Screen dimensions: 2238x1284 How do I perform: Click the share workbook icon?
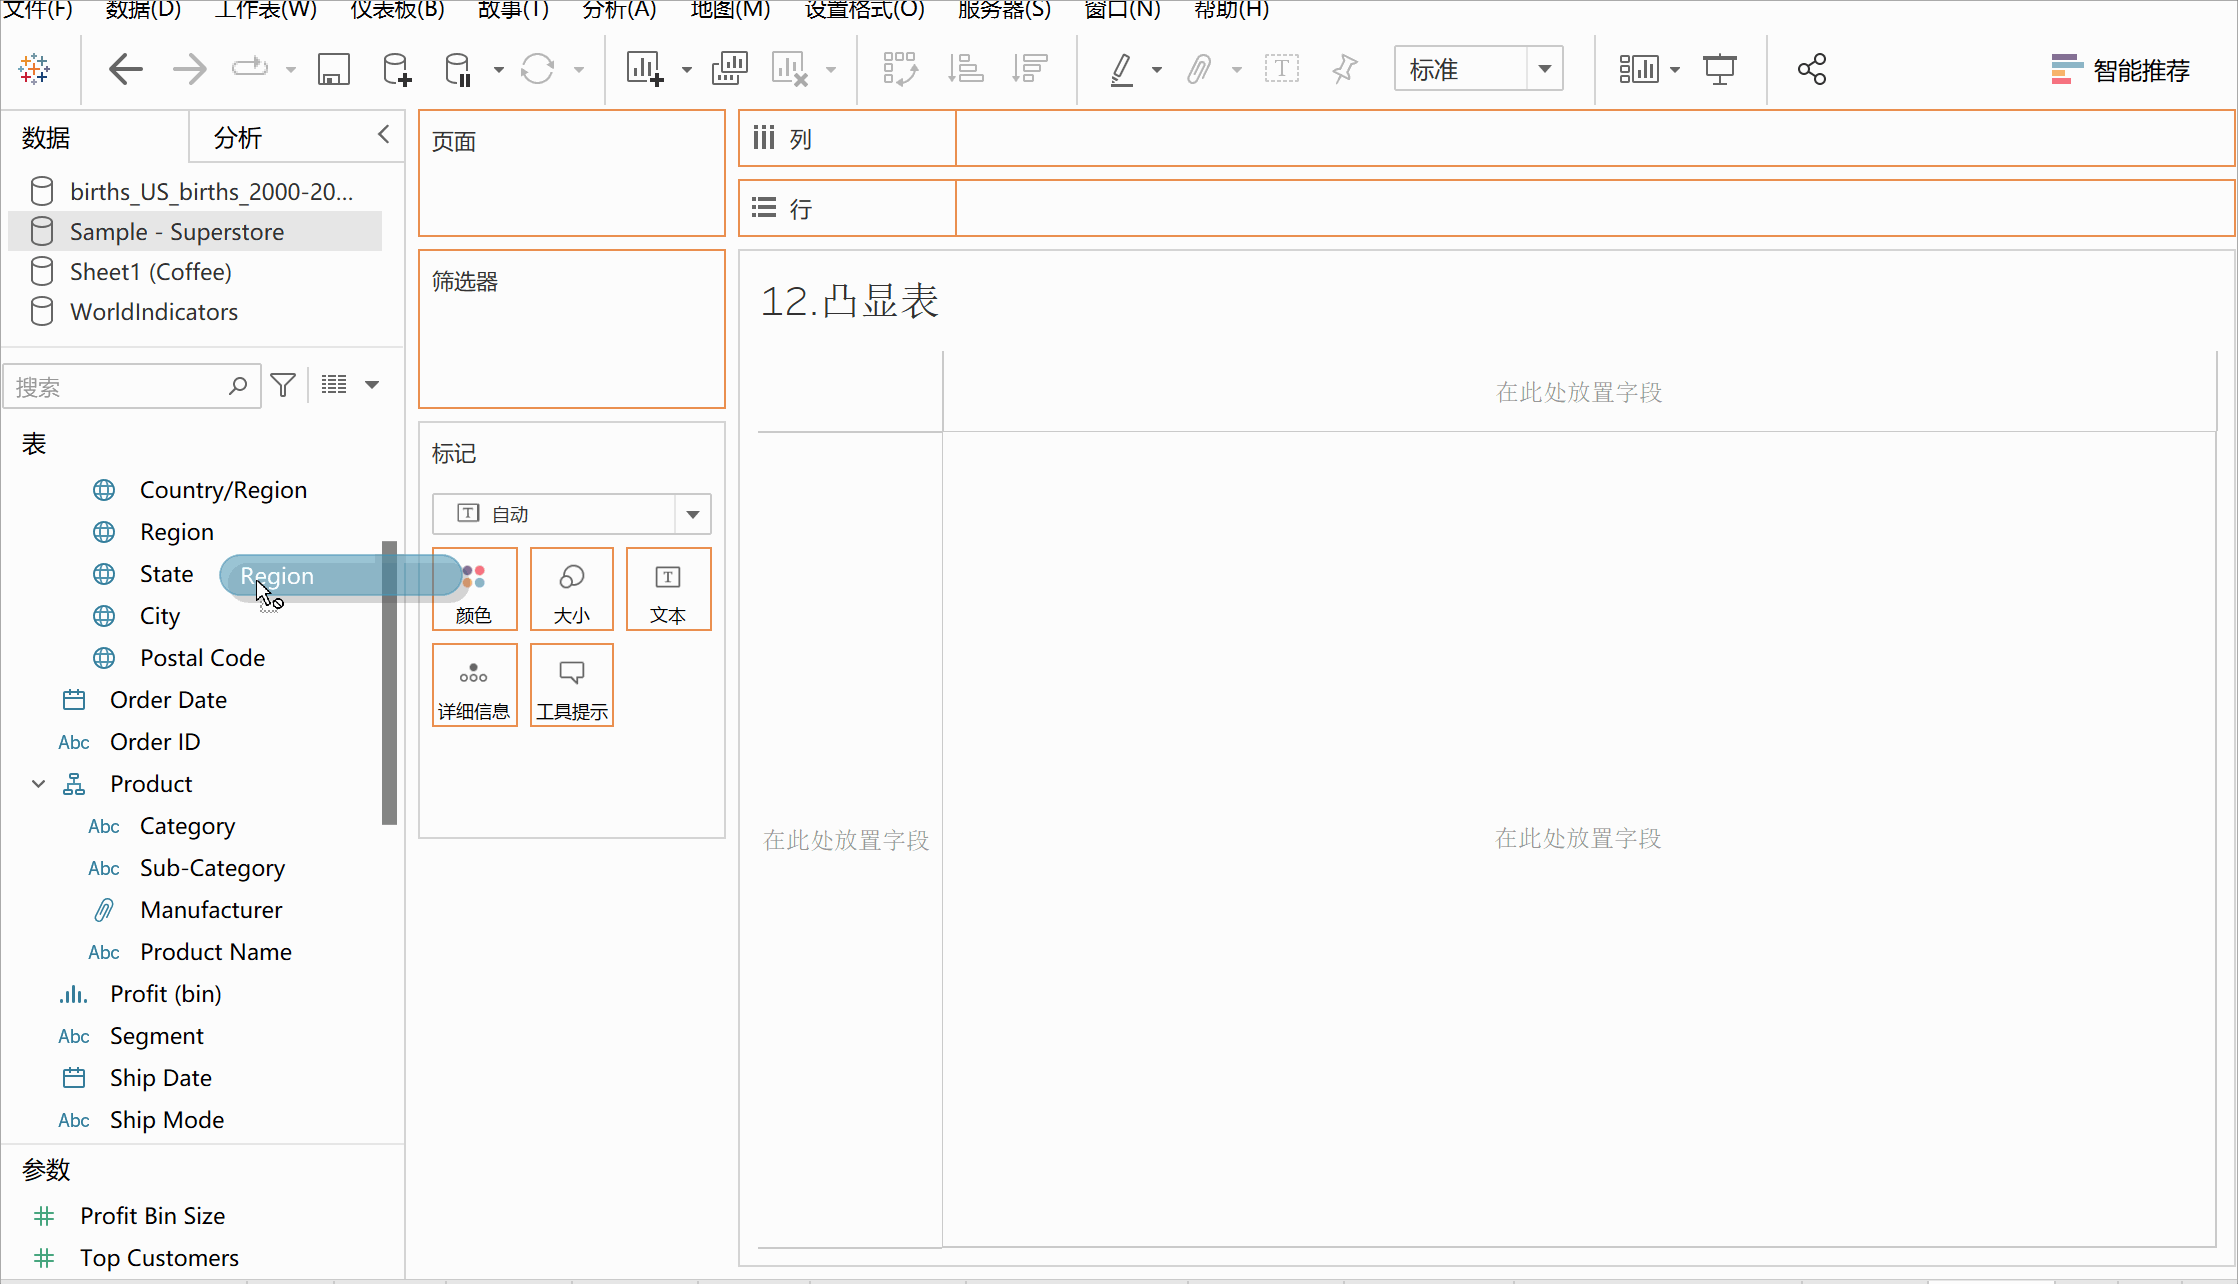(1812, 68)
